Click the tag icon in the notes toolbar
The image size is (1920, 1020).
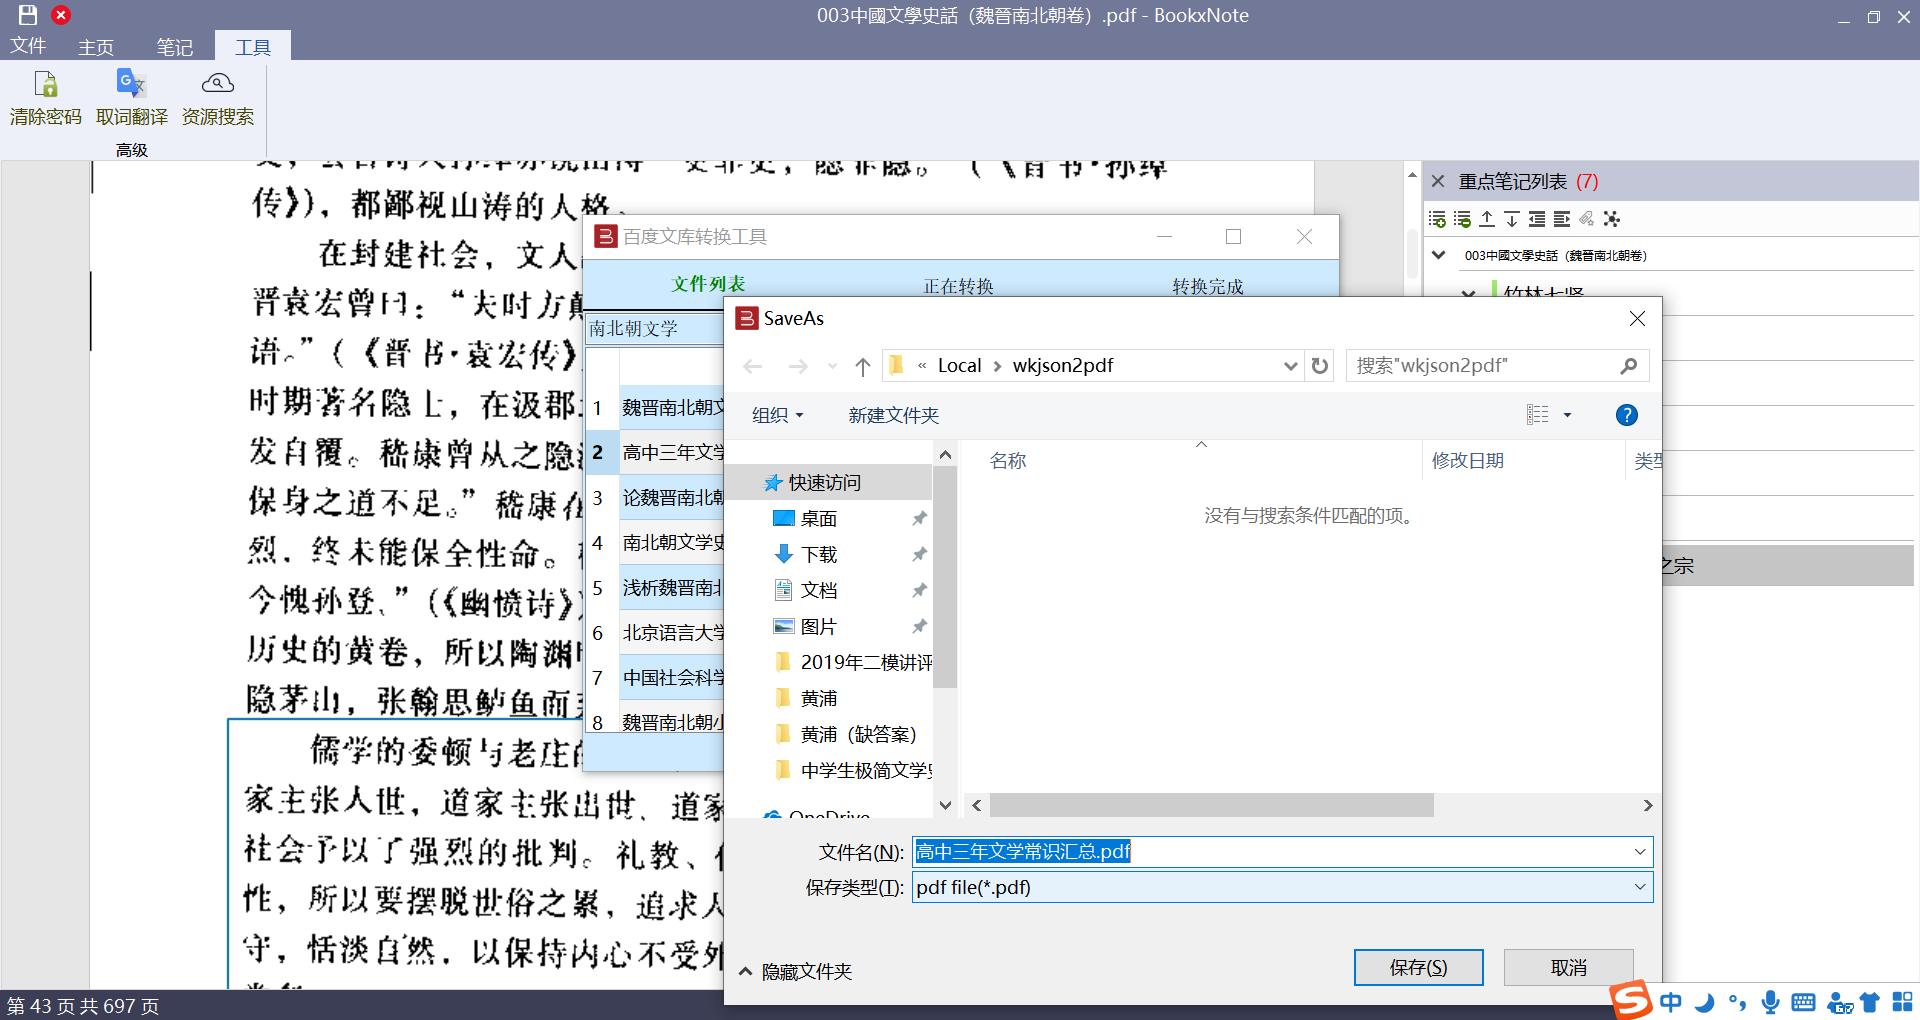pos(1584,218)
